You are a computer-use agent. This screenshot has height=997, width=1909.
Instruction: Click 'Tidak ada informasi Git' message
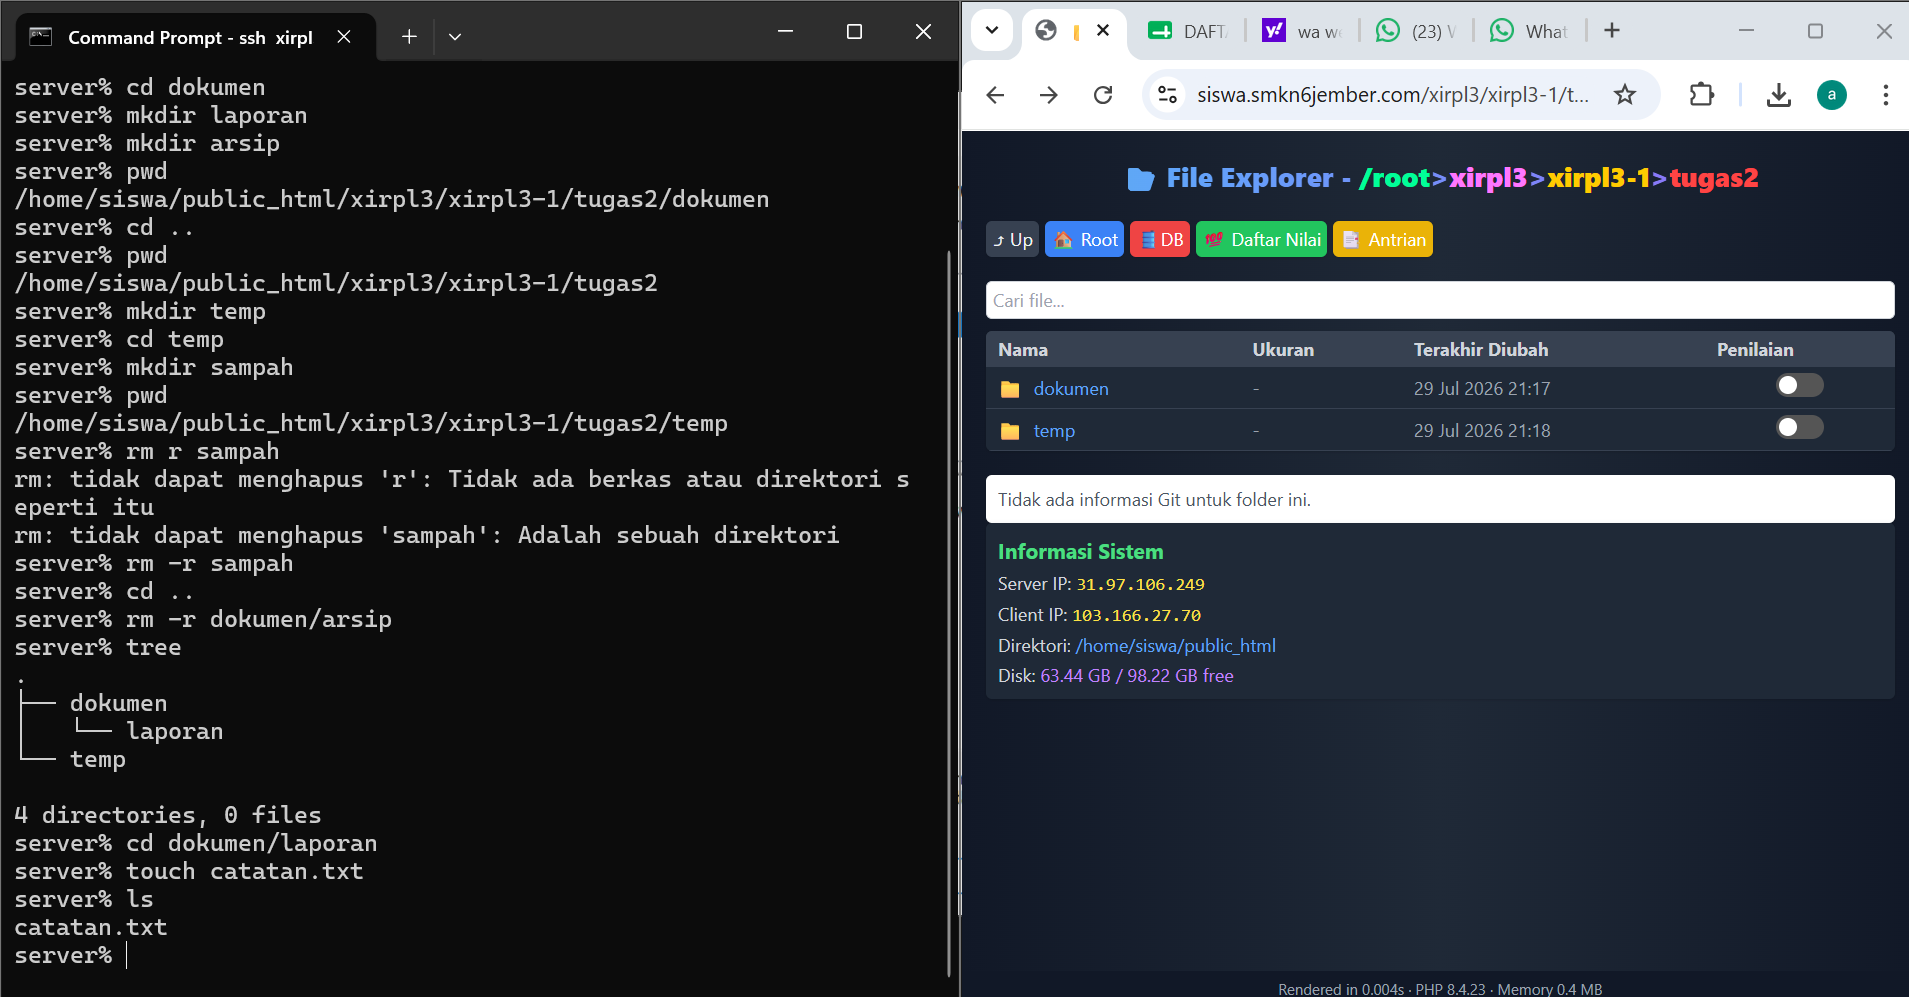pyautogui.click(x=1154, y=500)
